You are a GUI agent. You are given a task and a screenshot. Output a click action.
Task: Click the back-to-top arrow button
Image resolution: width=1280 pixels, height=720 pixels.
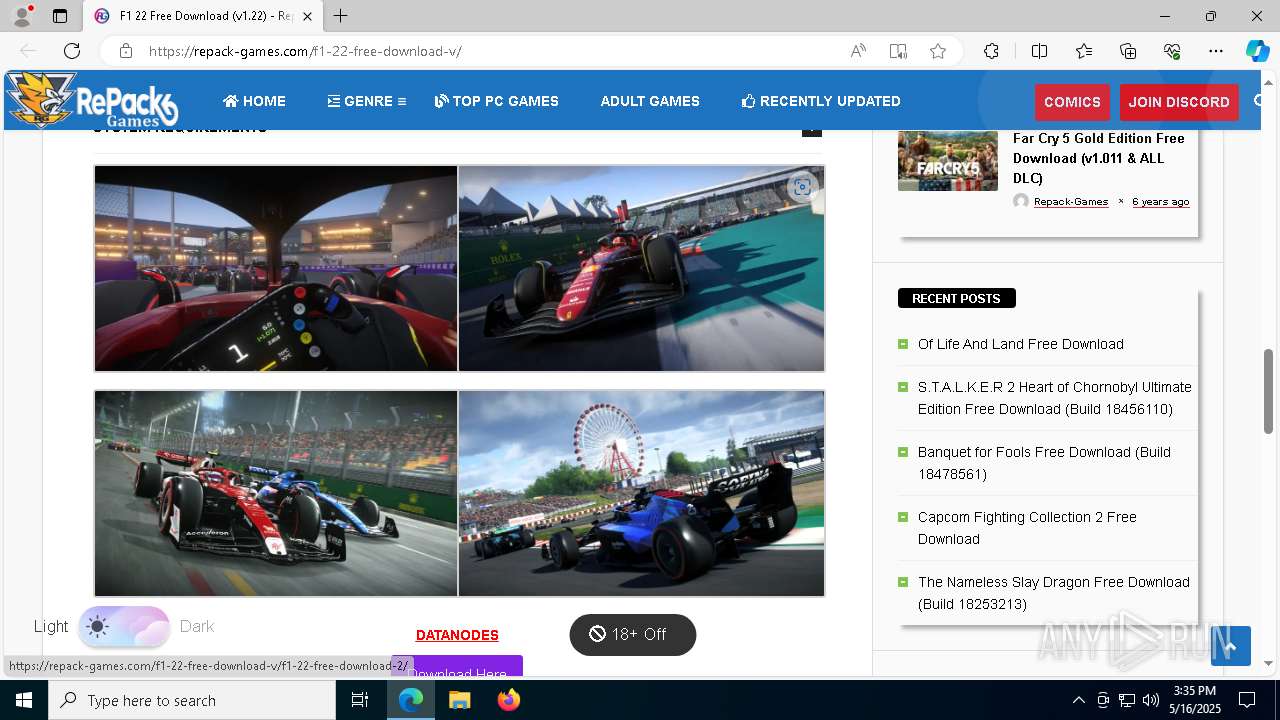[x=1231, y=646]
